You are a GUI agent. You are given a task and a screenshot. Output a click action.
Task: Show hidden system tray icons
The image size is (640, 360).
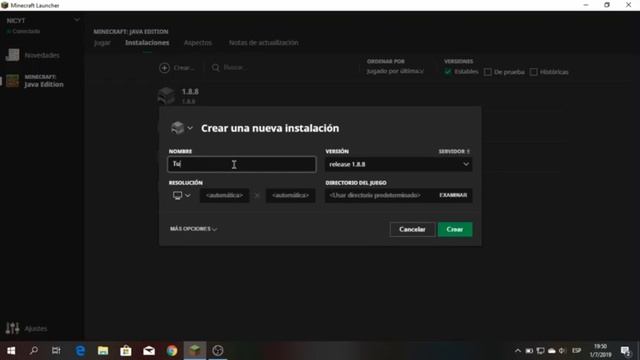tap(518, 351)
